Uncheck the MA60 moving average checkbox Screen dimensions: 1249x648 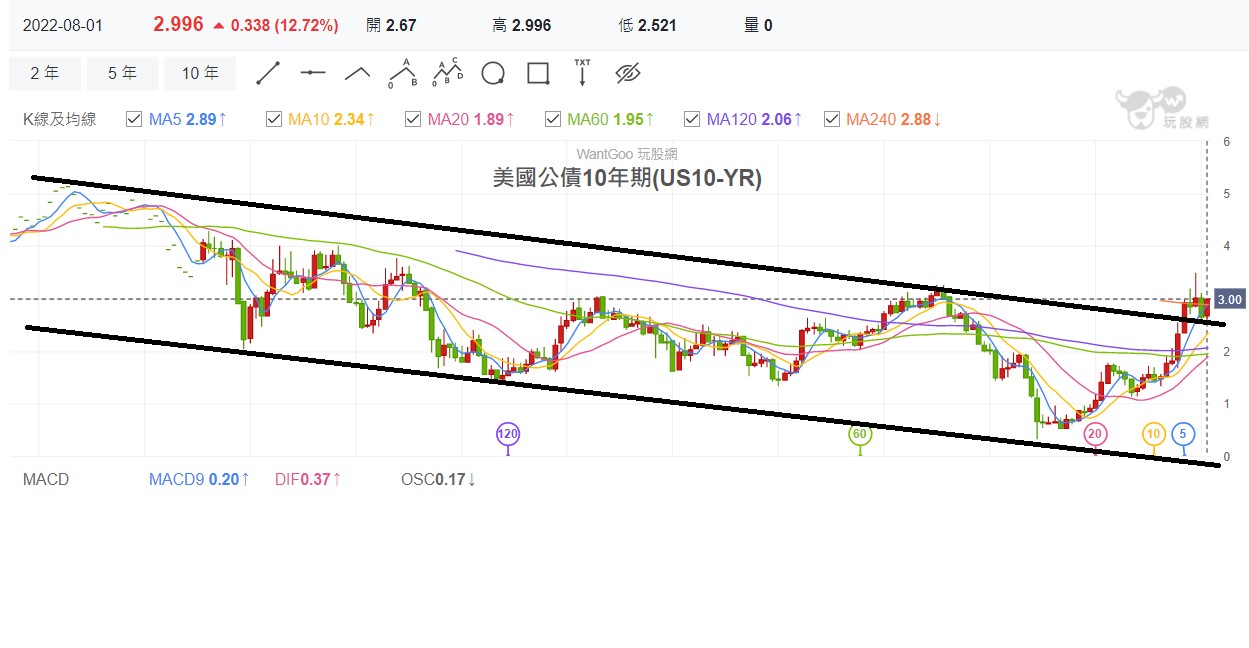(x=553, y=119)
